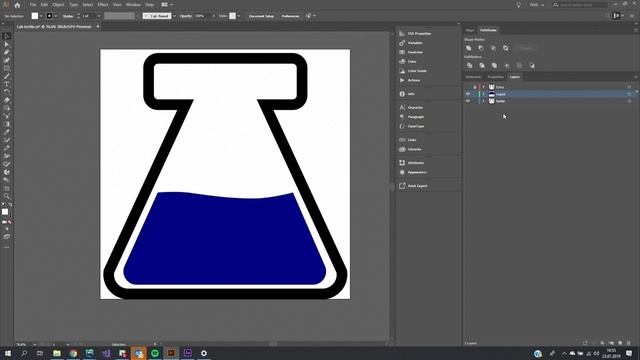Image resolution: width=640 pixels, height=360 pixels.
Task: Open the Attributes panel
Action: point(411,163)
